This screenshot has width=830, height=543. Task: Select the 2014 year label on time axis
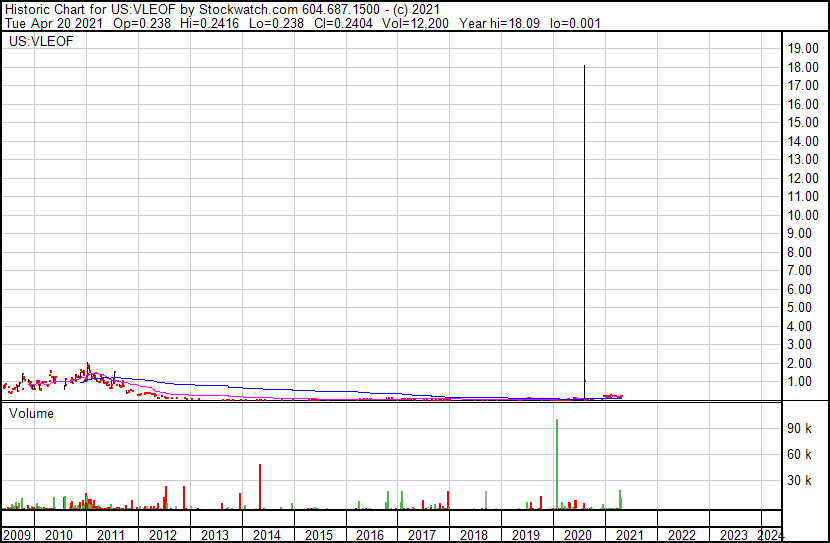pos(266,535)
